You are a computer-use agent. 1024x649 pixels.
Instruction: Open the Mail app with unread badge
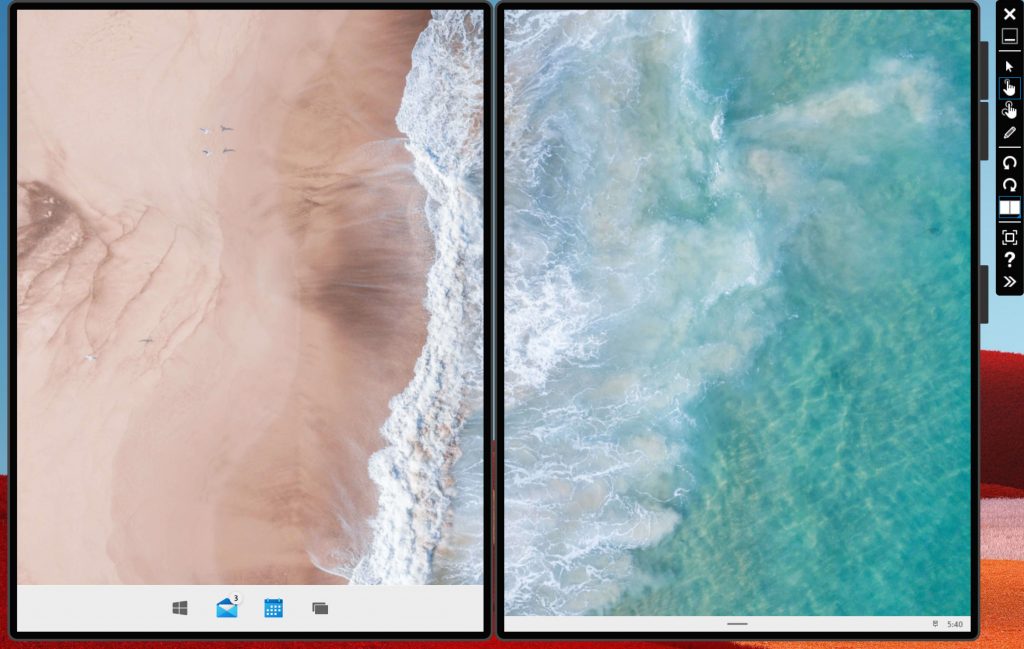(227, 608)
